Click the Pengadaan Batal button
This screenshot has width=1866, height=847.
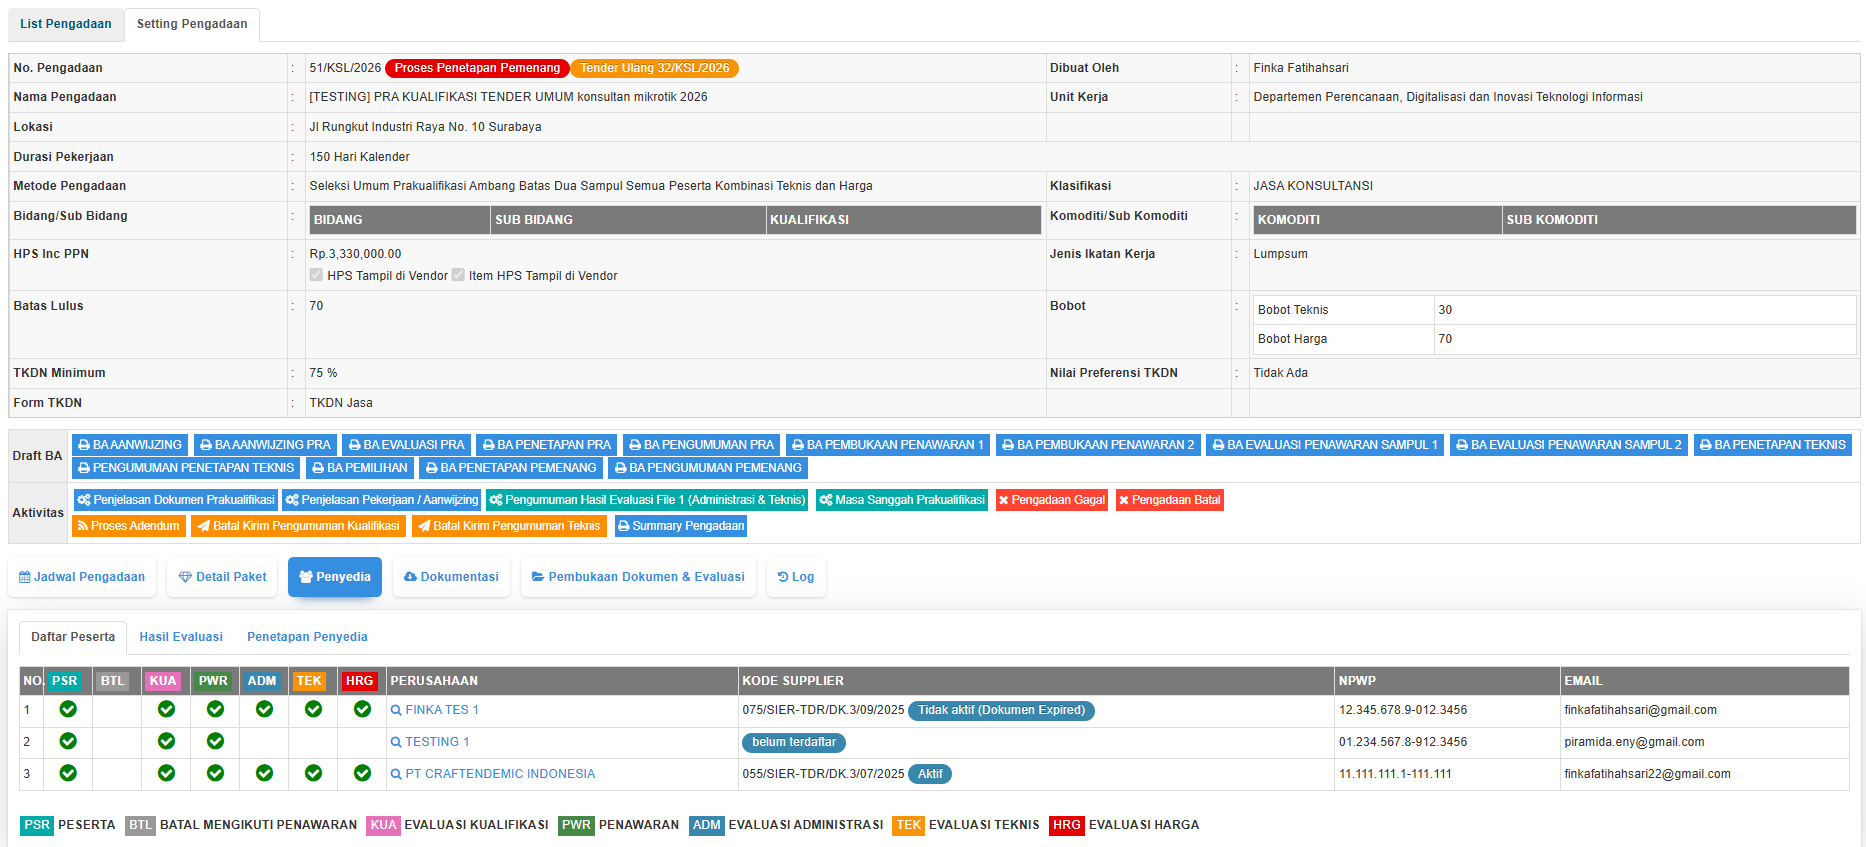click(x=1169, y=500)
